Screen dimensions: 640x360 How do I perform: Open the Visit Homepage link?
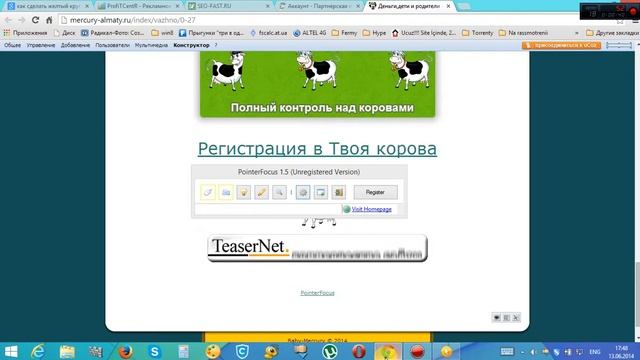(x=371, y=209)
